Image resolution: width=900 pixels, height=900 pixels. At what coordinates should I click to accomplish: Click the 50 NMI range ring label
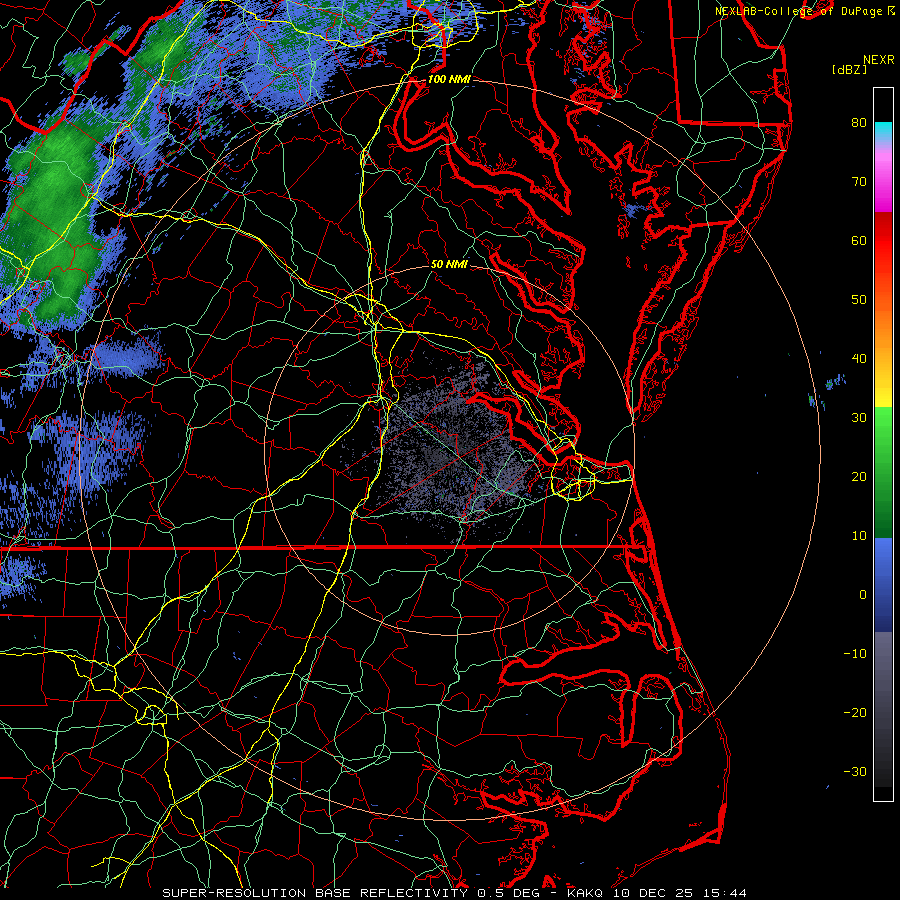(449, 264)
